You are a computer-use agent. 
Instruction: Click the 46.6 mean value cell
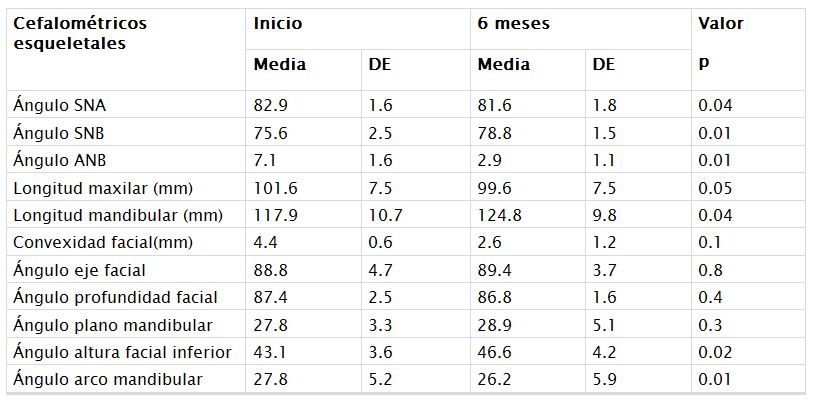click(494, 352)
